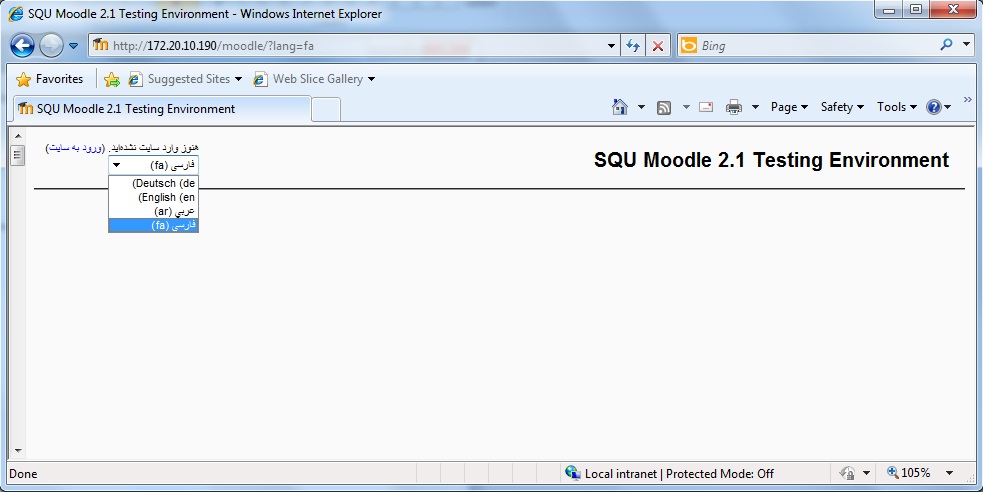This screenshot has width=983, height=492.
Task: Expand the command bar overflow chevron
Action: [x=967, y=100]
